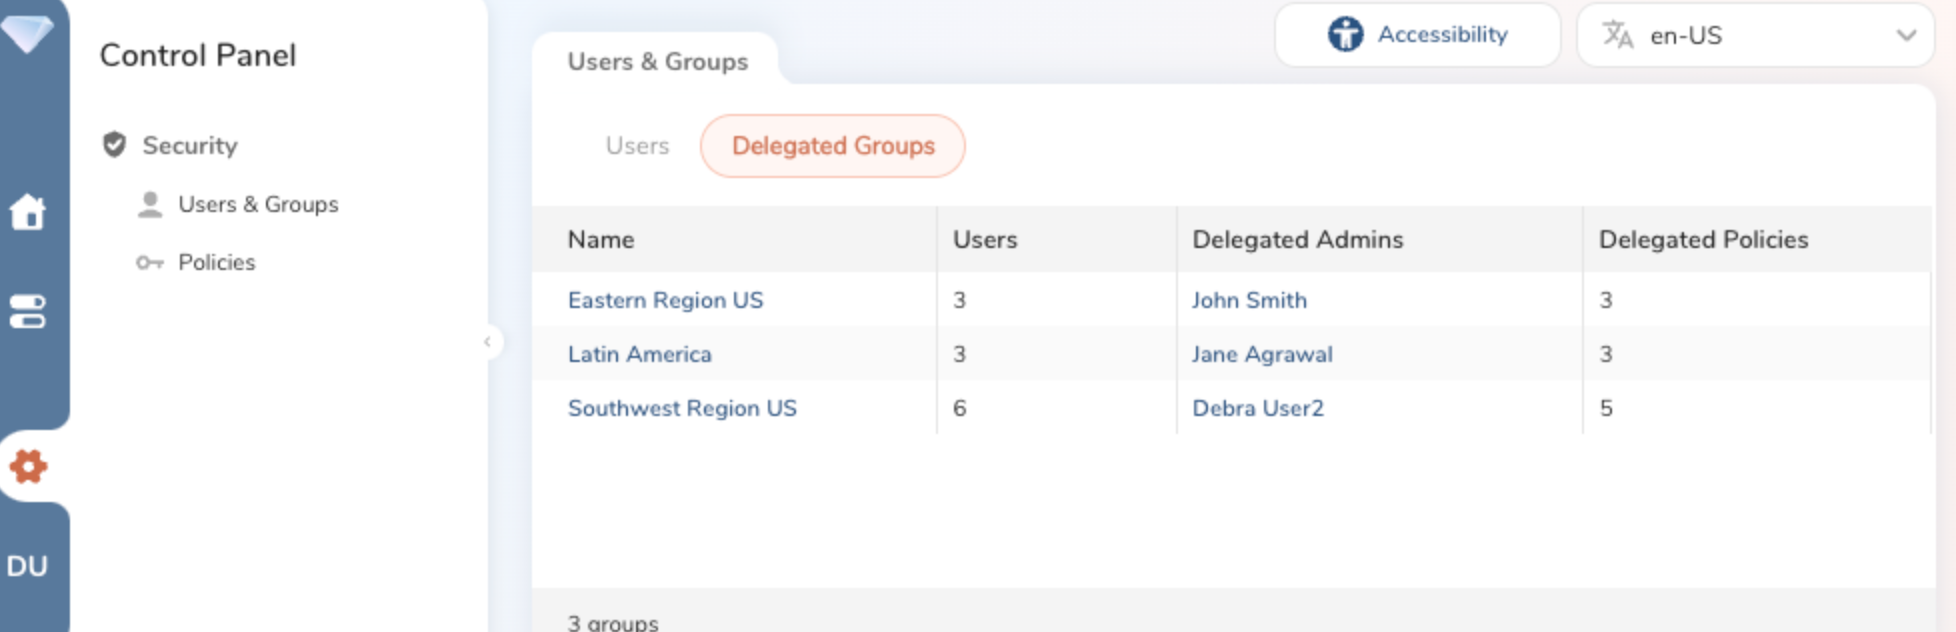Sort by Delegated Policies column header
The height and width of the screenshot is (632, 1956).
1703,240
